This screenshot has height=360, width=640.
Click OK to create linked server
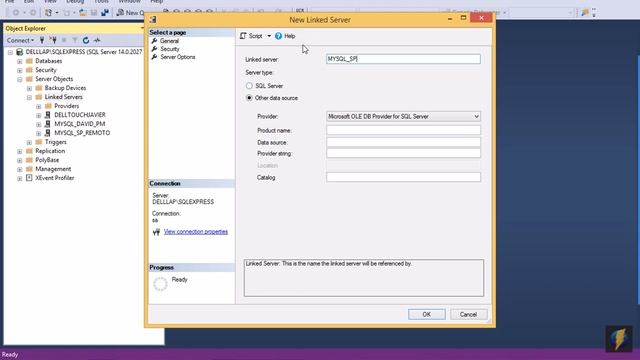pyautogui.click(x=427, y=314)
